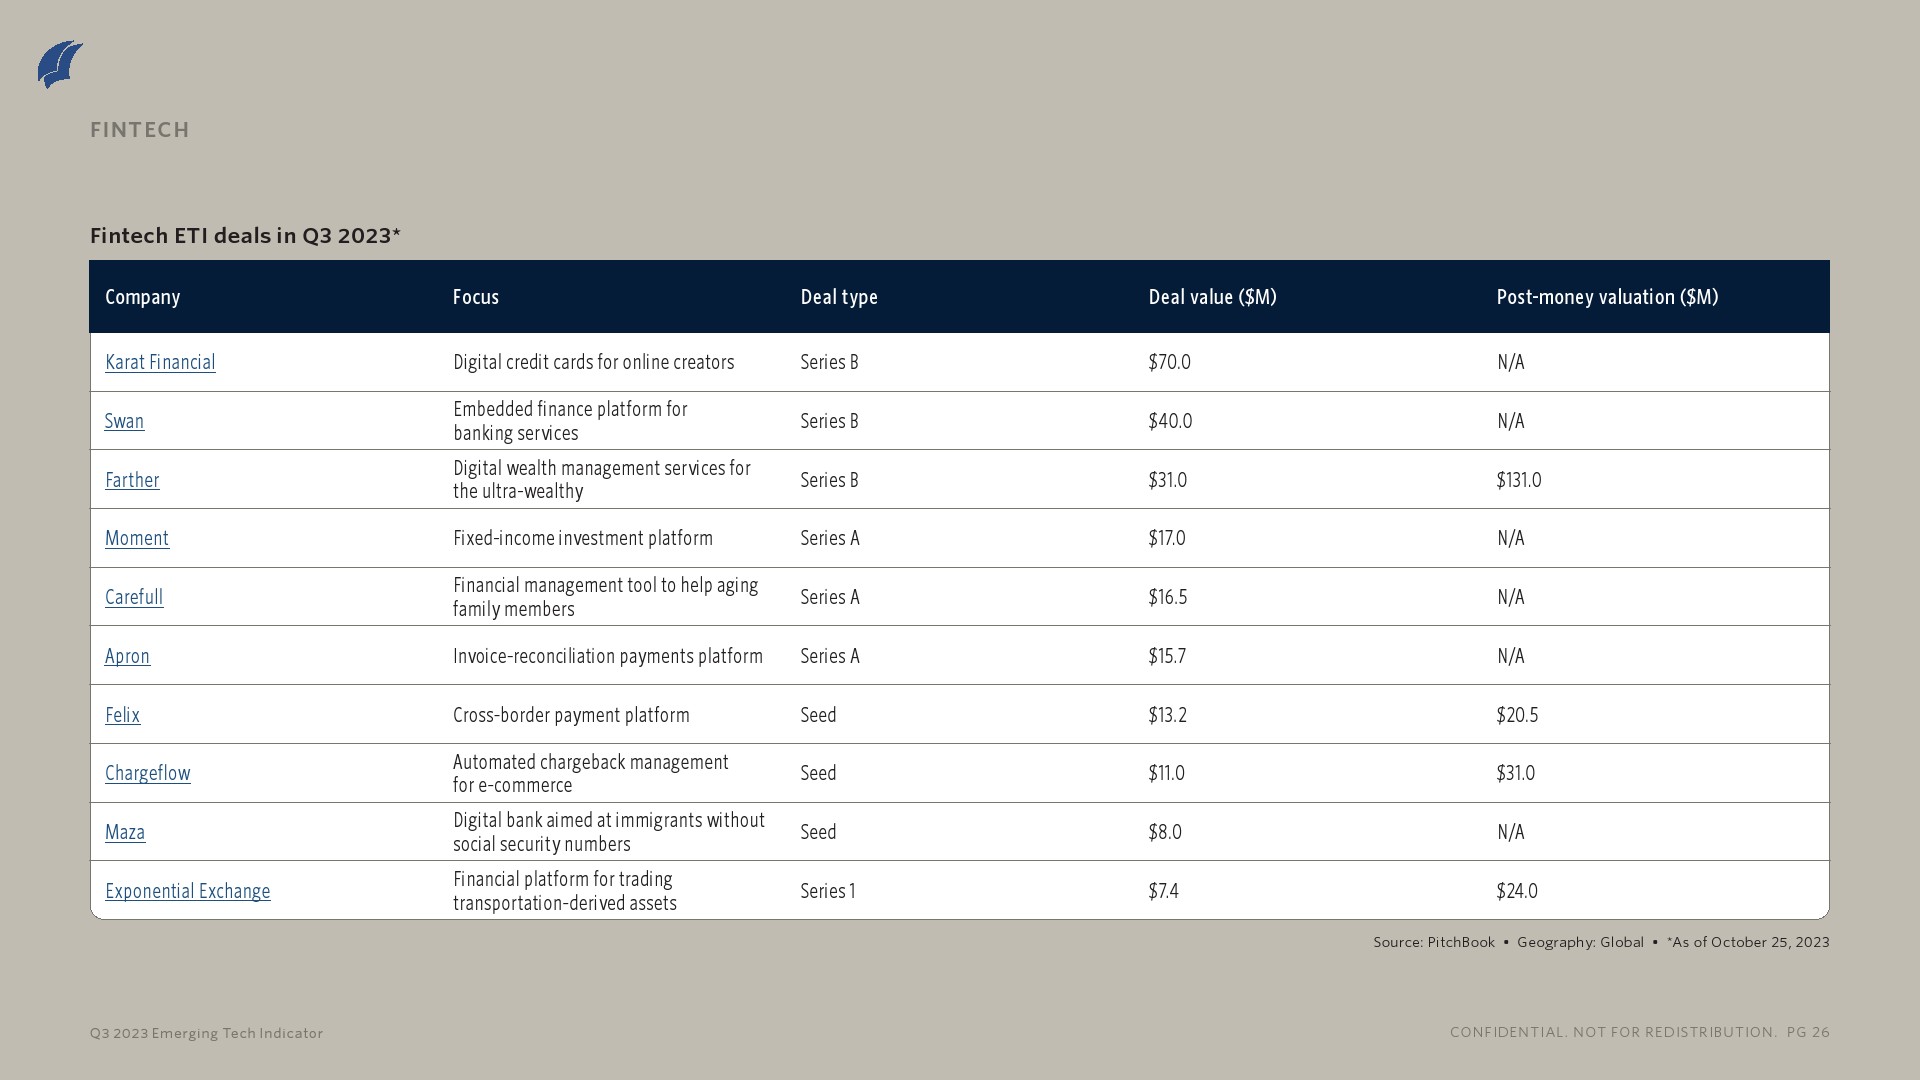Click the Company column header

click(142, 297)
